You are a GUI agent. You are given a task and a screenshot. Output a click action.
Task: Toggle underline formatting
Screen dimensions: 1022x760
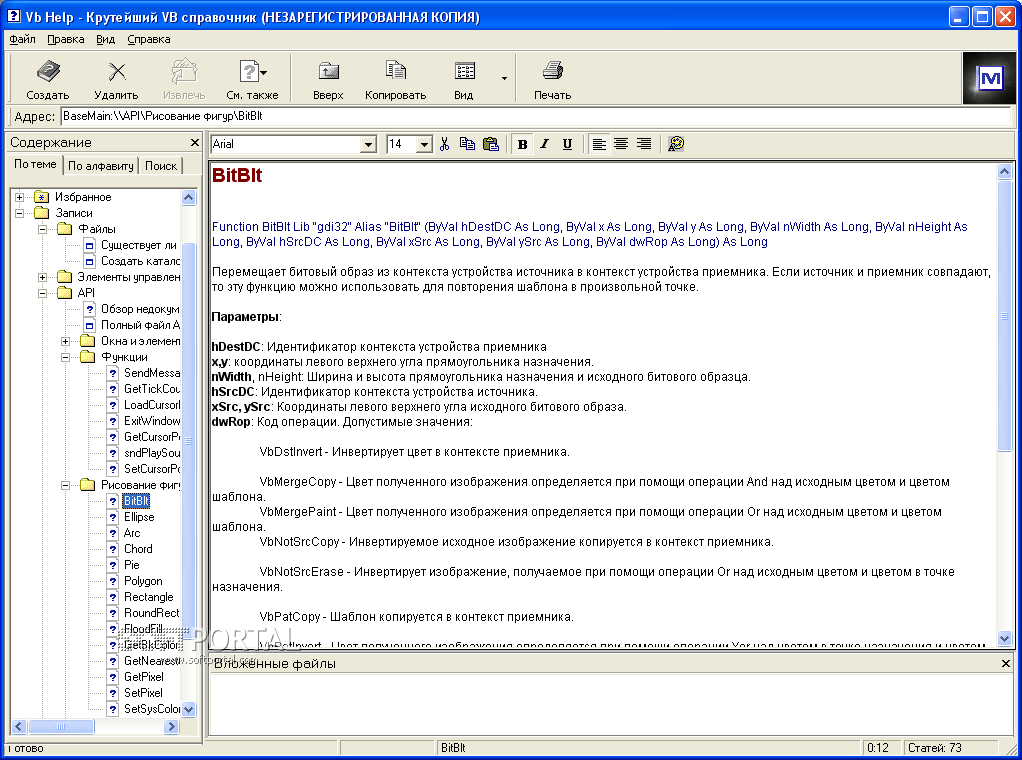pyautogui.click(x=567, y=144)
